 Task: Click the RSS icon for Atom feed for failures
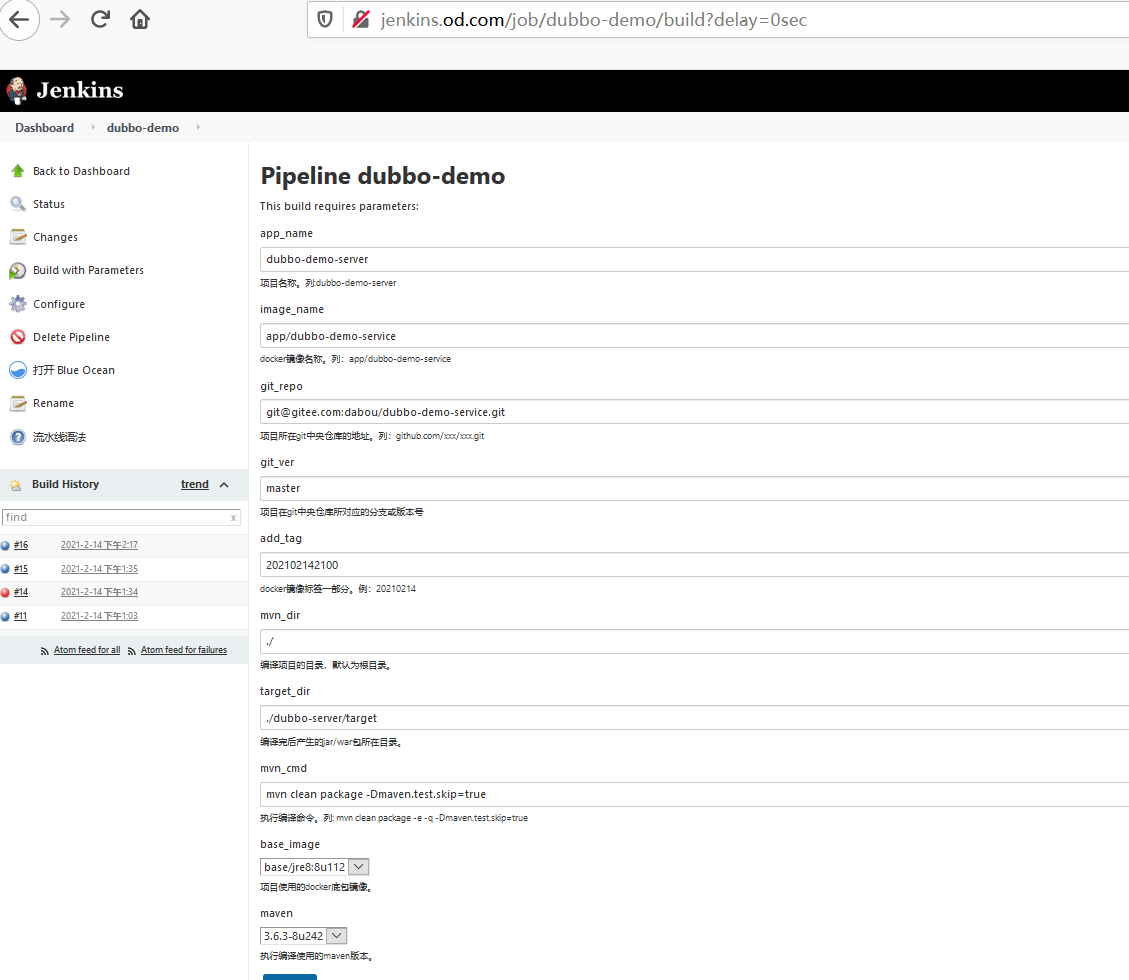[132, 651]
